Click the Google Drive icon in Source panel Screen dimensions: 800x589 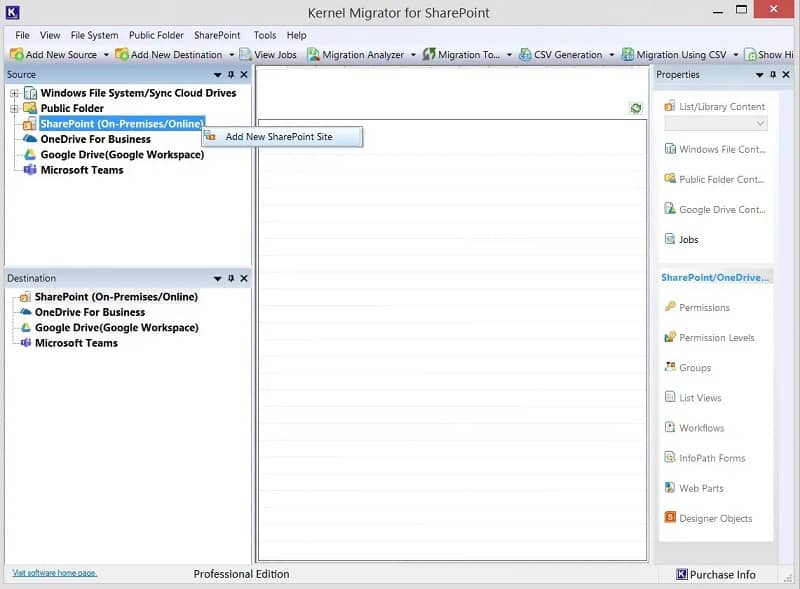point(30,154)
